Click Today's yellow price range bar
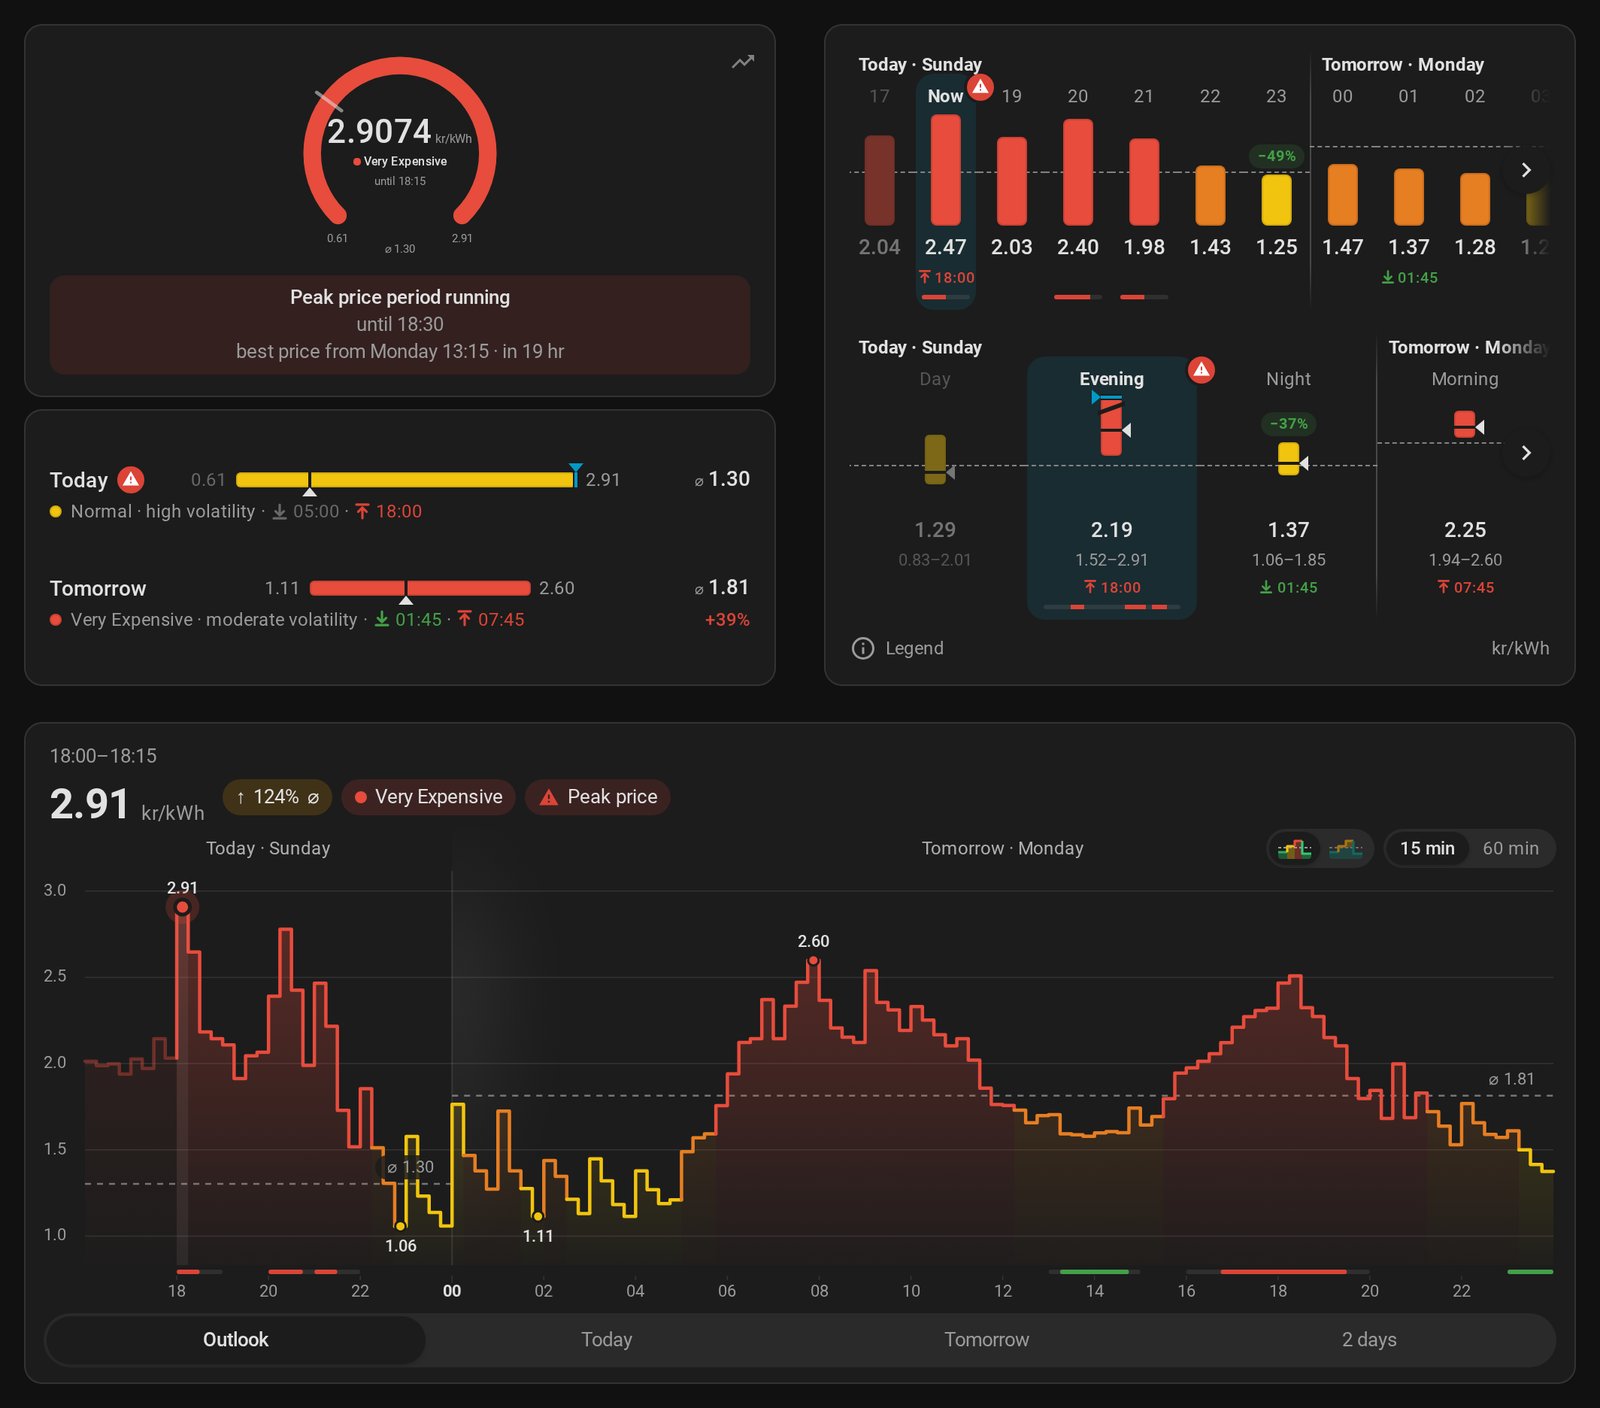 406,480
